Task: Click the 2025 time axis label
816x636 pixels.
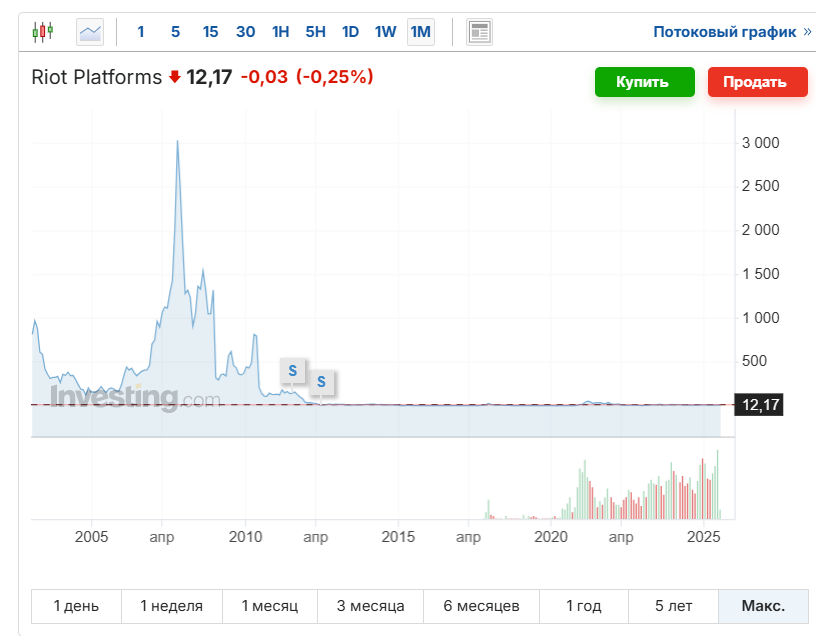Action: click(x=704, y=537)
